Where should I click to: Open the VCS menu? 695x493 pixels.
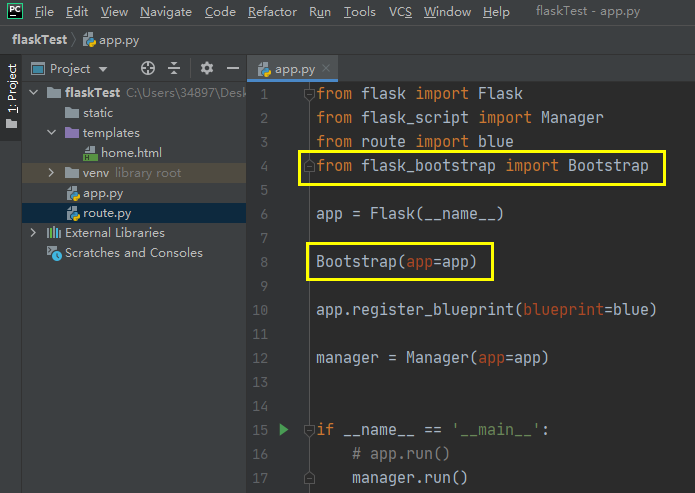[x=400, y=12]
